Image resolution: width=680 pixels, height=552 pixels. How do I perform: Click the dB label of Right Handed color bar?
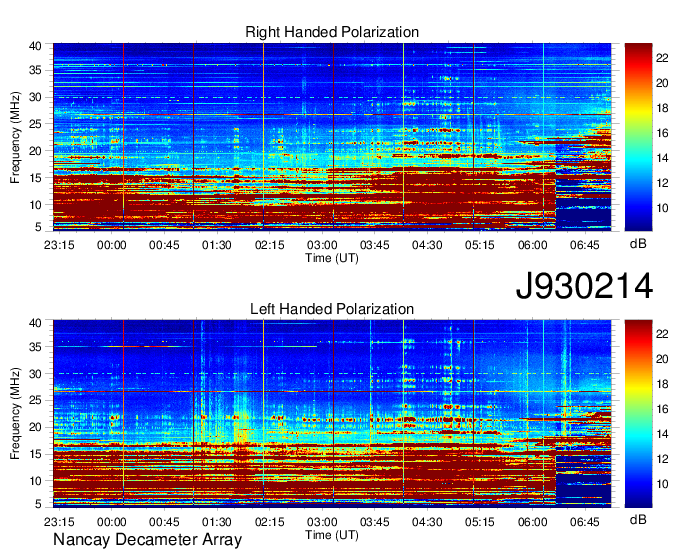[x=638, y=244]
